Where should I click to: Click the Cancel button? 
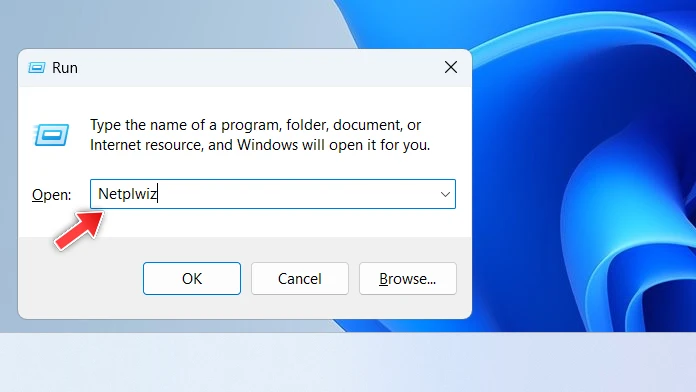[300, 278]
